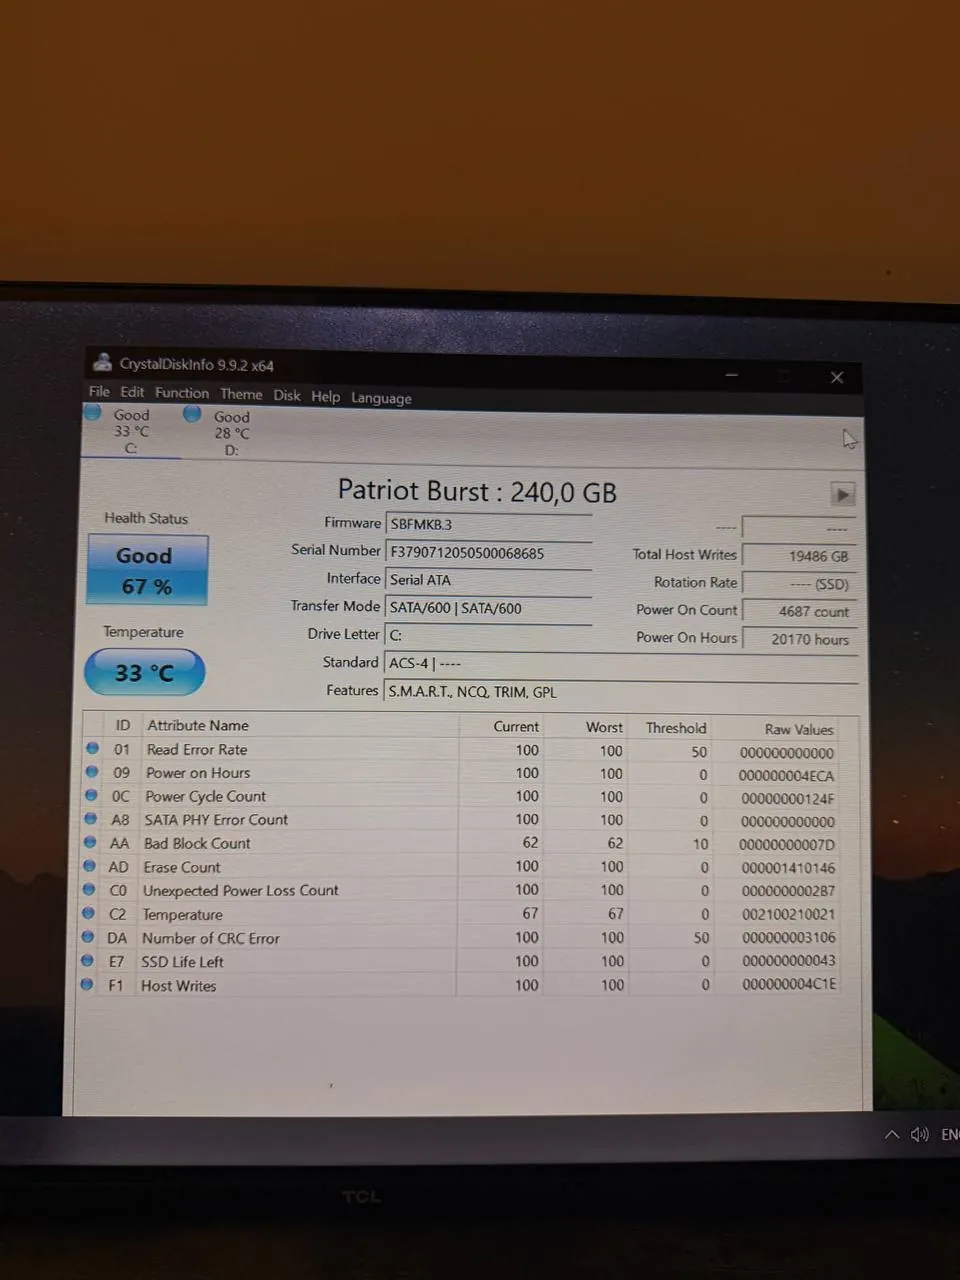Click the Features field

(622, 692)
